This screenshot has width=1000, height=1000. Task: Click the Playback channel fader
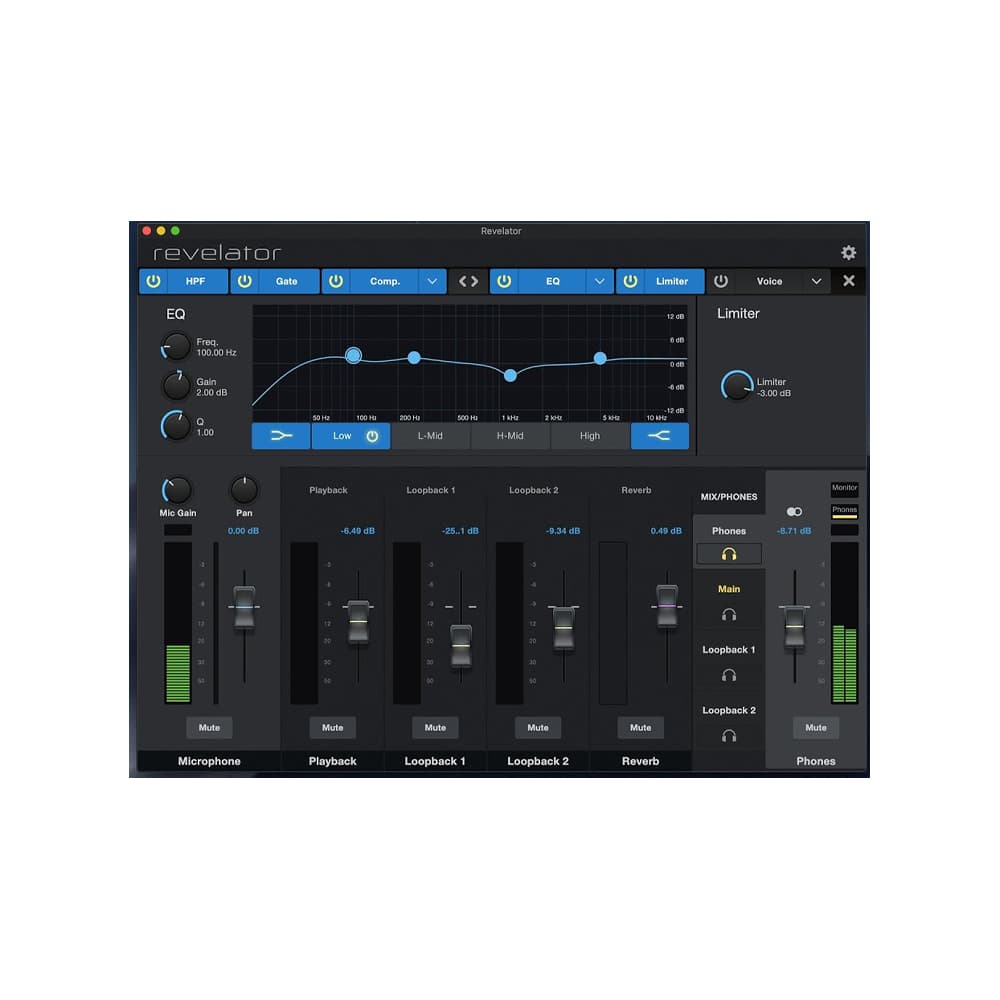pos(358,621)
